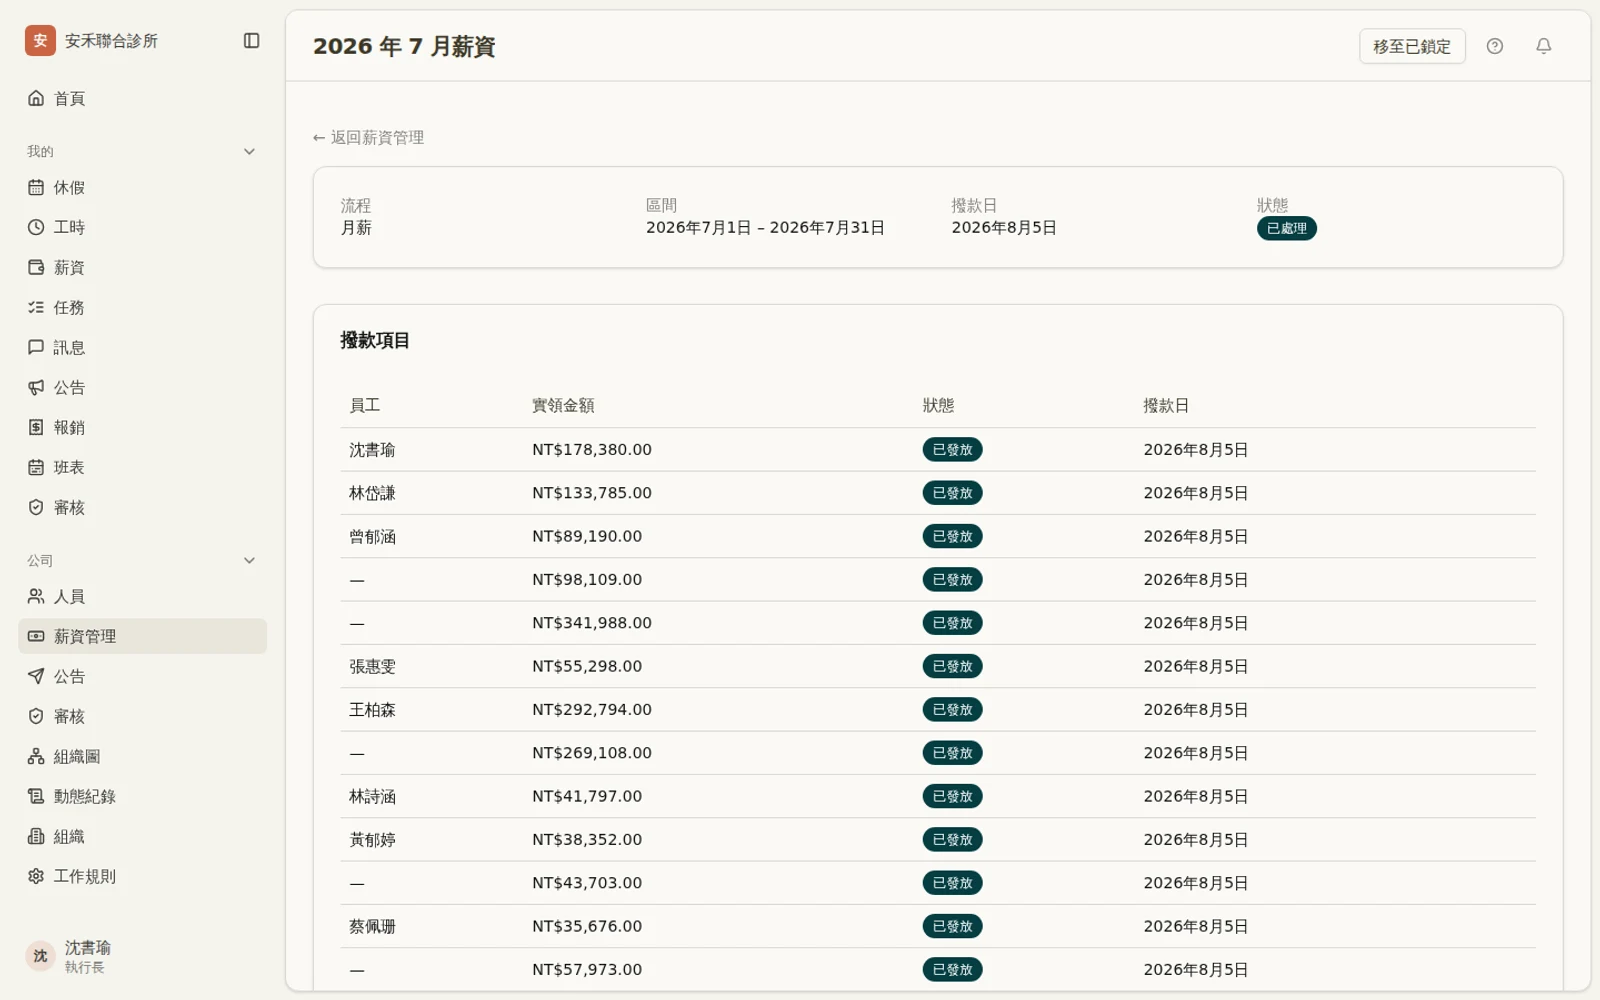The height and width of the screenshot is (1000, 1600).
Task: Open 公告 megaphone icon under 我的
Action: (36, 387)
